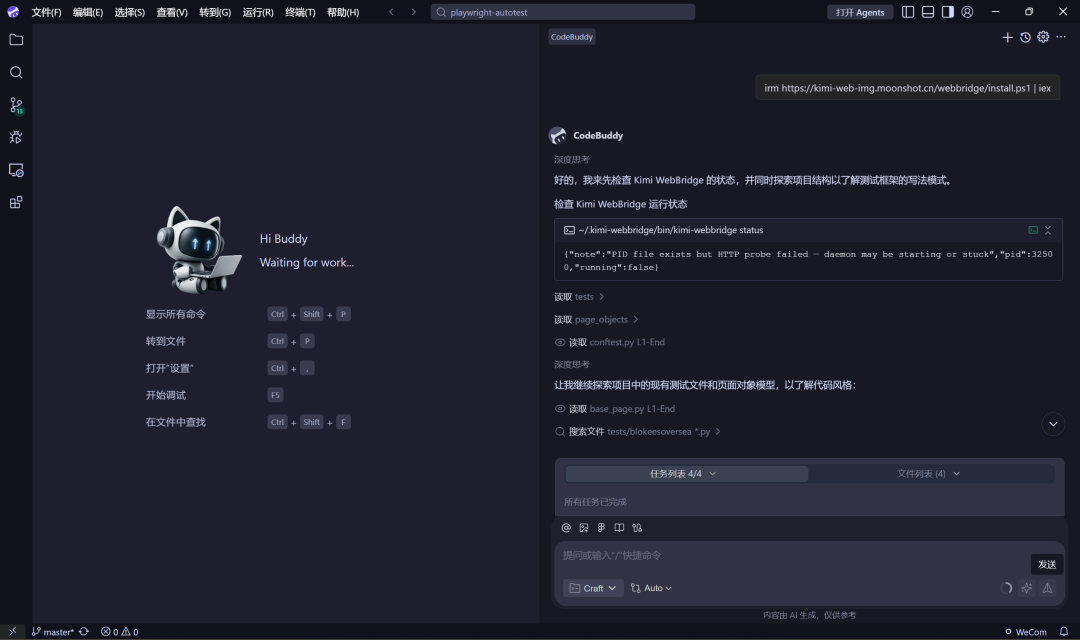Open the Auto model dropdown
Viewport: 1080px width, 640px height.
pyautogui.click(x=651, y=588)
